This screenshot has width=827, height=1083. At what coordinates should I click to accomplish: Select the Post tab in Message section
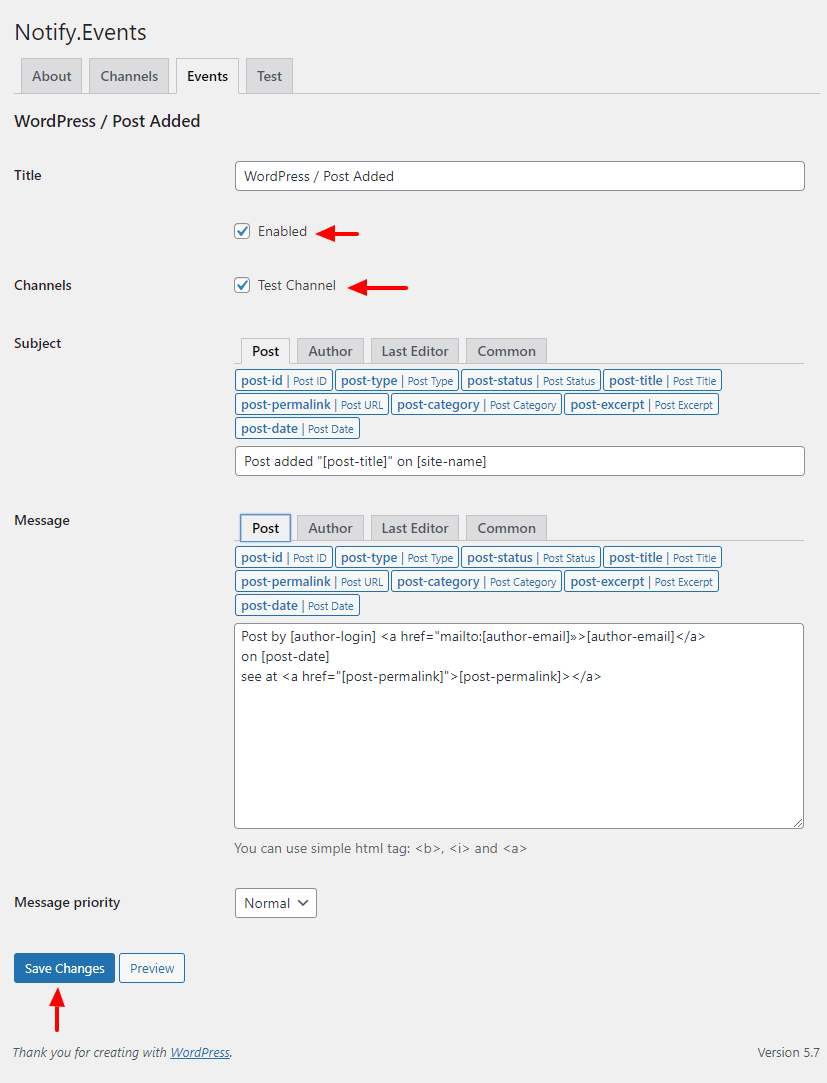tap(265, 528)
